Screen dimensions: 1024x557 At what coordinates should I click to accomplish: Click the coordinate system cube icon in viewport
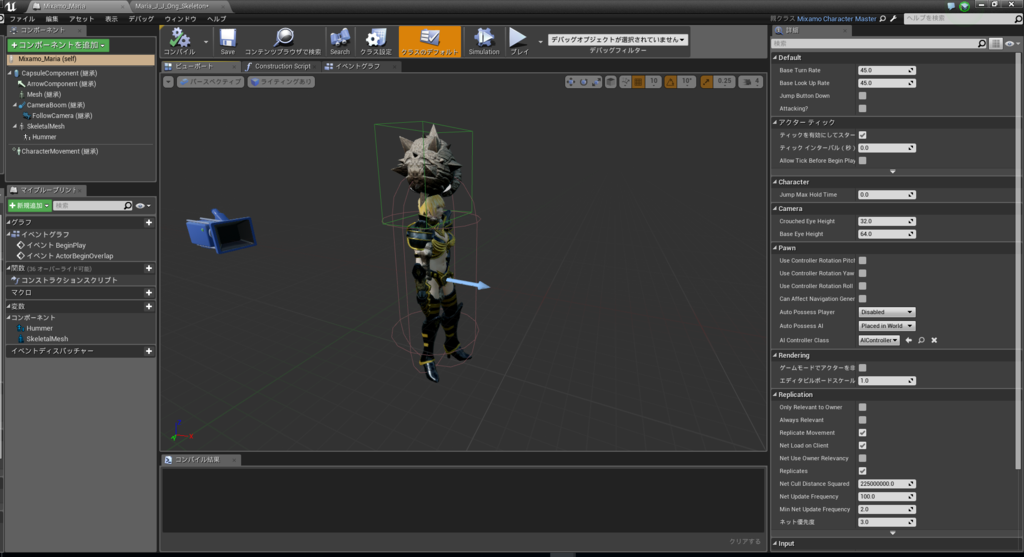[x=611, y=82]
